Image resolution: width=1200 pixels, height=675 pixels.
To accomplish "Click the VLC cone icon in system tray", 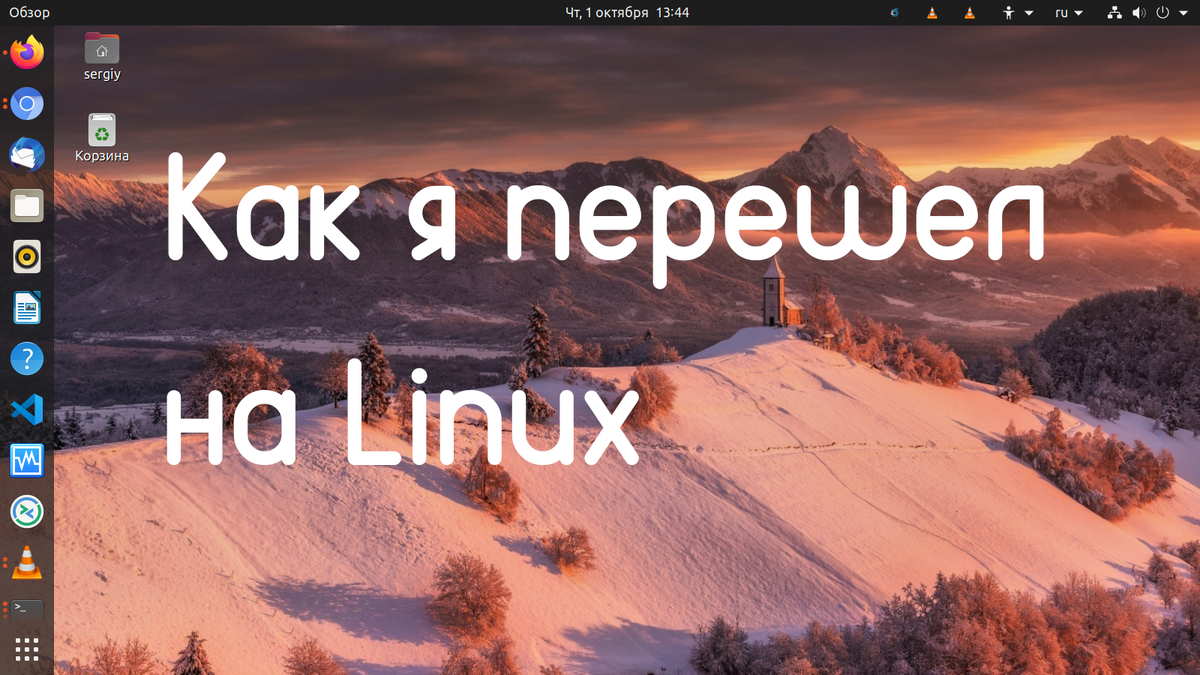I will tap(933, 13).
